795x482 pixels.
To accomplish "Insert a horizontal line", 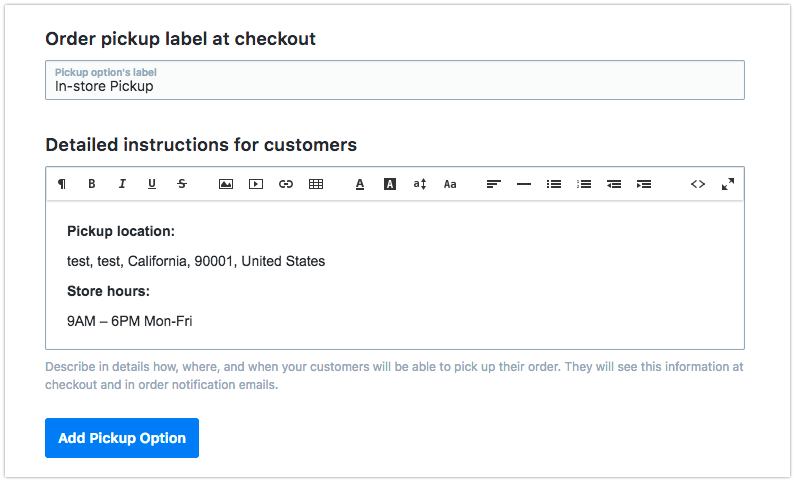I will point(524,184).
